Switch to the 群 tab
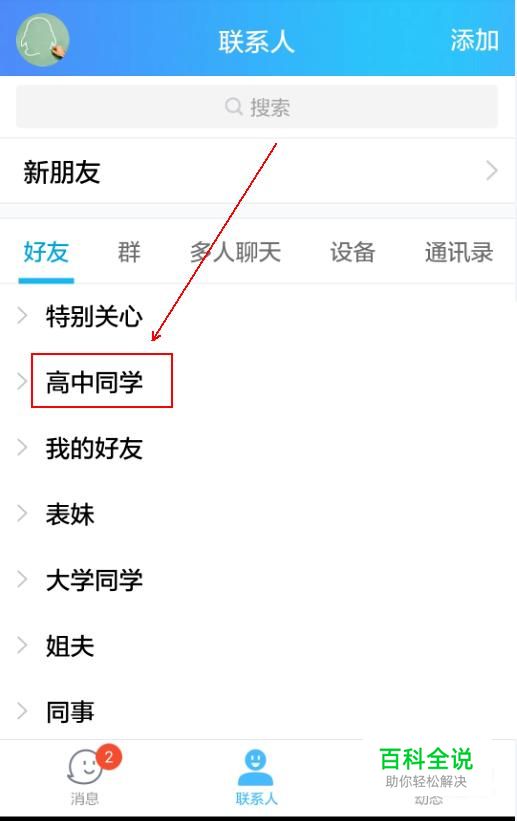517x821 pixels. point(129,252)
